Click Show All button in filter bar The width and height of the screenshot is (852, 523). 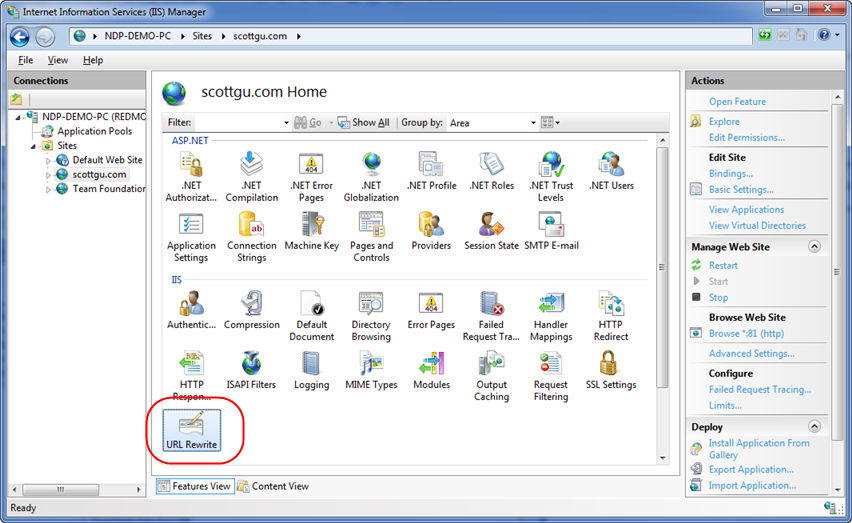[x=364, y=123]
